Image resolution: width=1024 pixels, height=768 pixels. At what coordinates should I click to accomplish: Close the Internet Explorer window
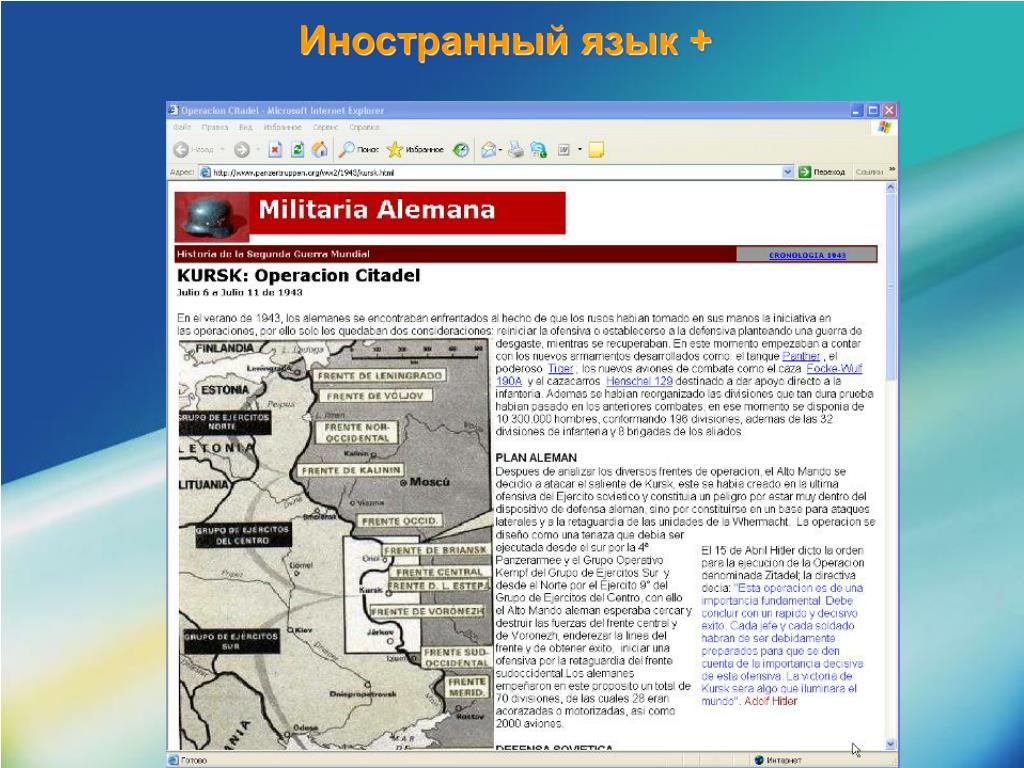[888, 111]
